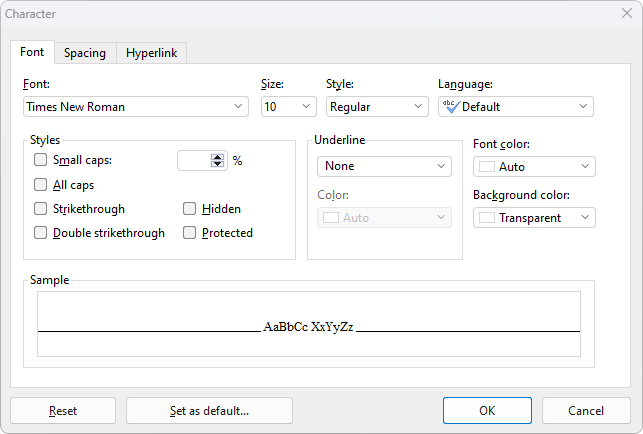
Task: Select the Font tab
Action: (32, 52)
